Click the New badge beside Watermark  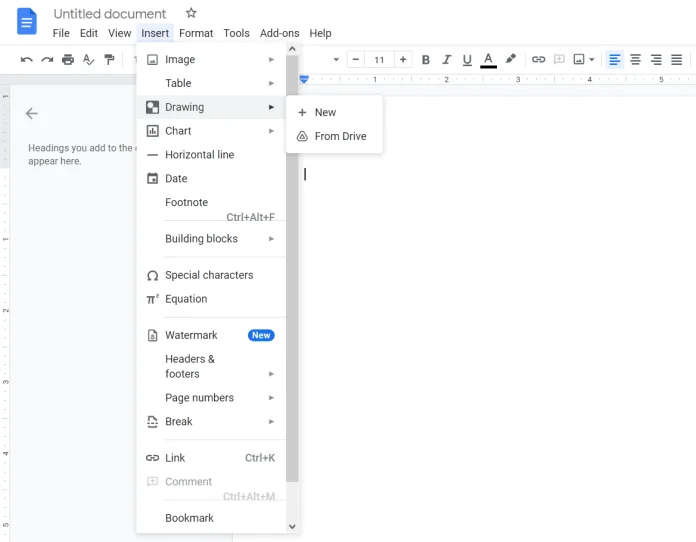pos(261,335)
